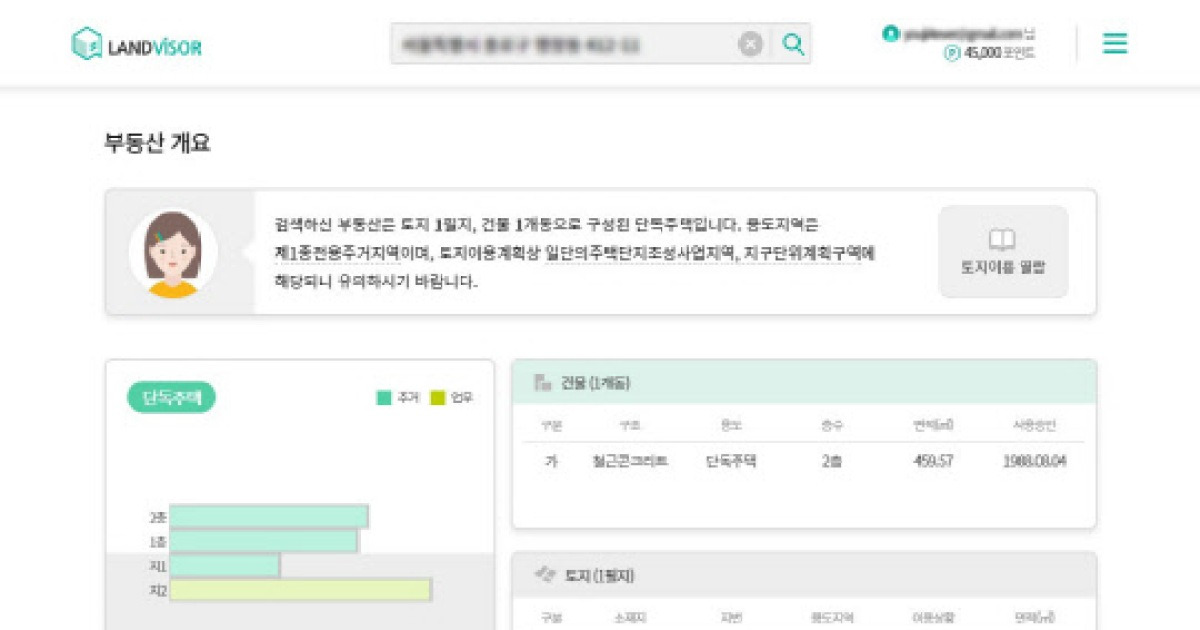Click 459.57 area value
Image resolution: width=1200 pixels, height=630 pixels.
(933, 461)
